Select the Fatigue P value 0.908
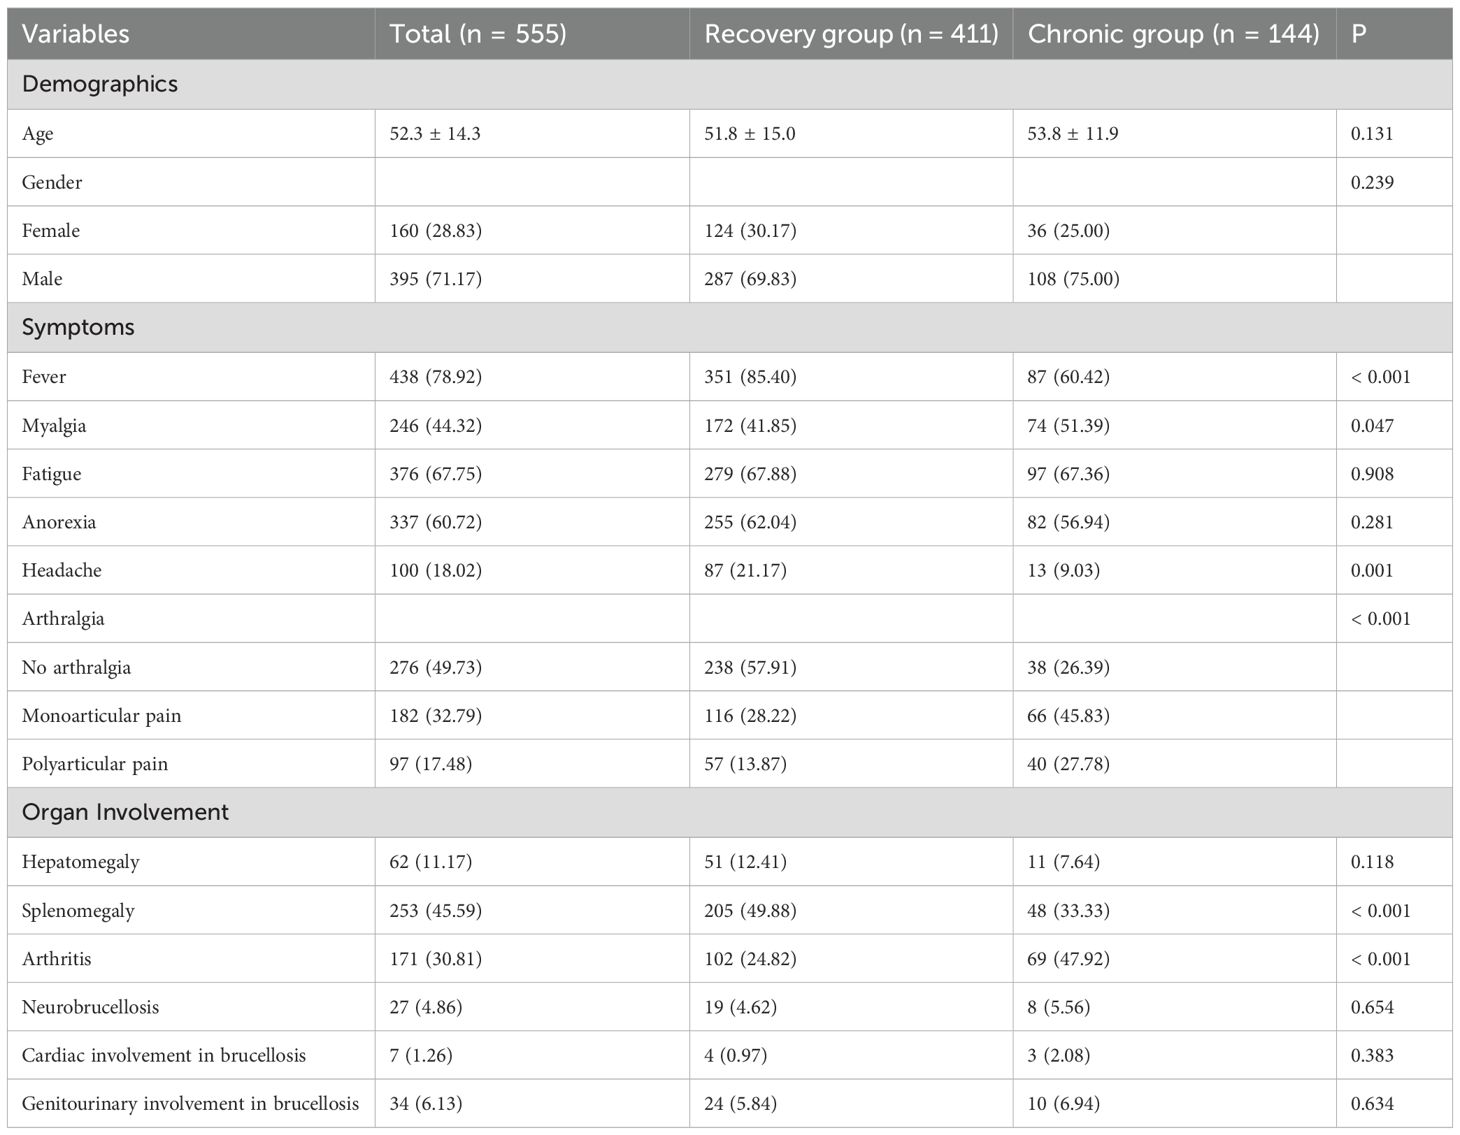Image resolution: width=1460 pixels, height=1135 pixels. [1372, 474]
